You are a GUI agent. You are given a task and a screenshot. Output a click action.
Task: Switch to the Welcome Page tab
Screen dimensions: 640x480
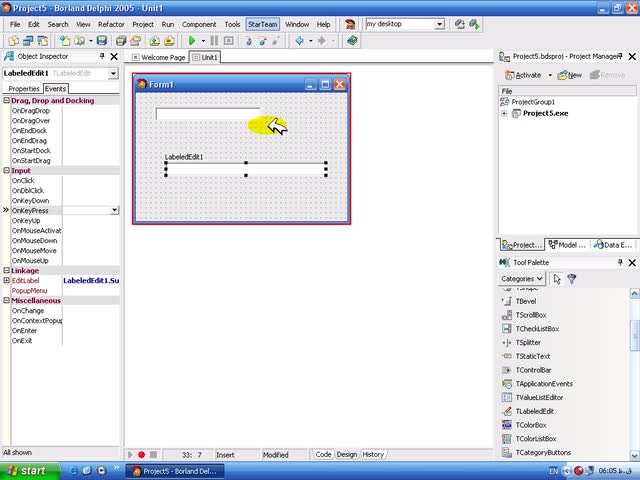click(159, 58)
